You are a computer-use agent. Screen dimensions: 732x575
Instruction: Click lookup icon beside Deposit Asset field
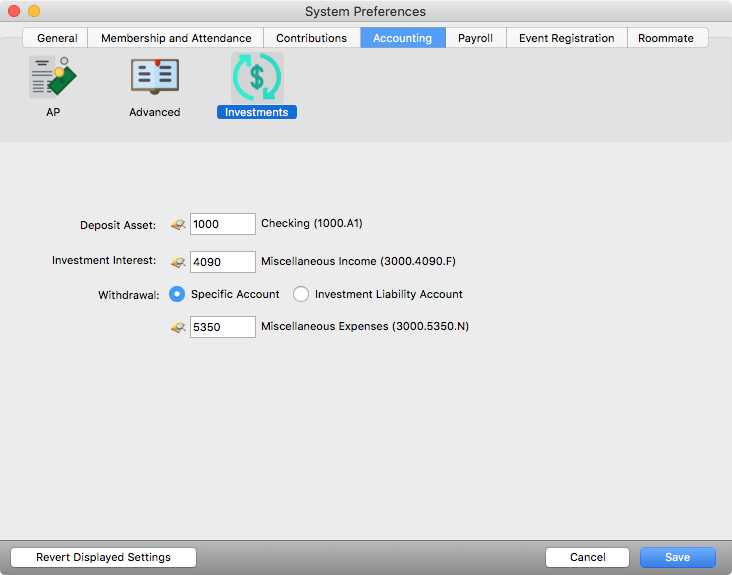[178, 225]
